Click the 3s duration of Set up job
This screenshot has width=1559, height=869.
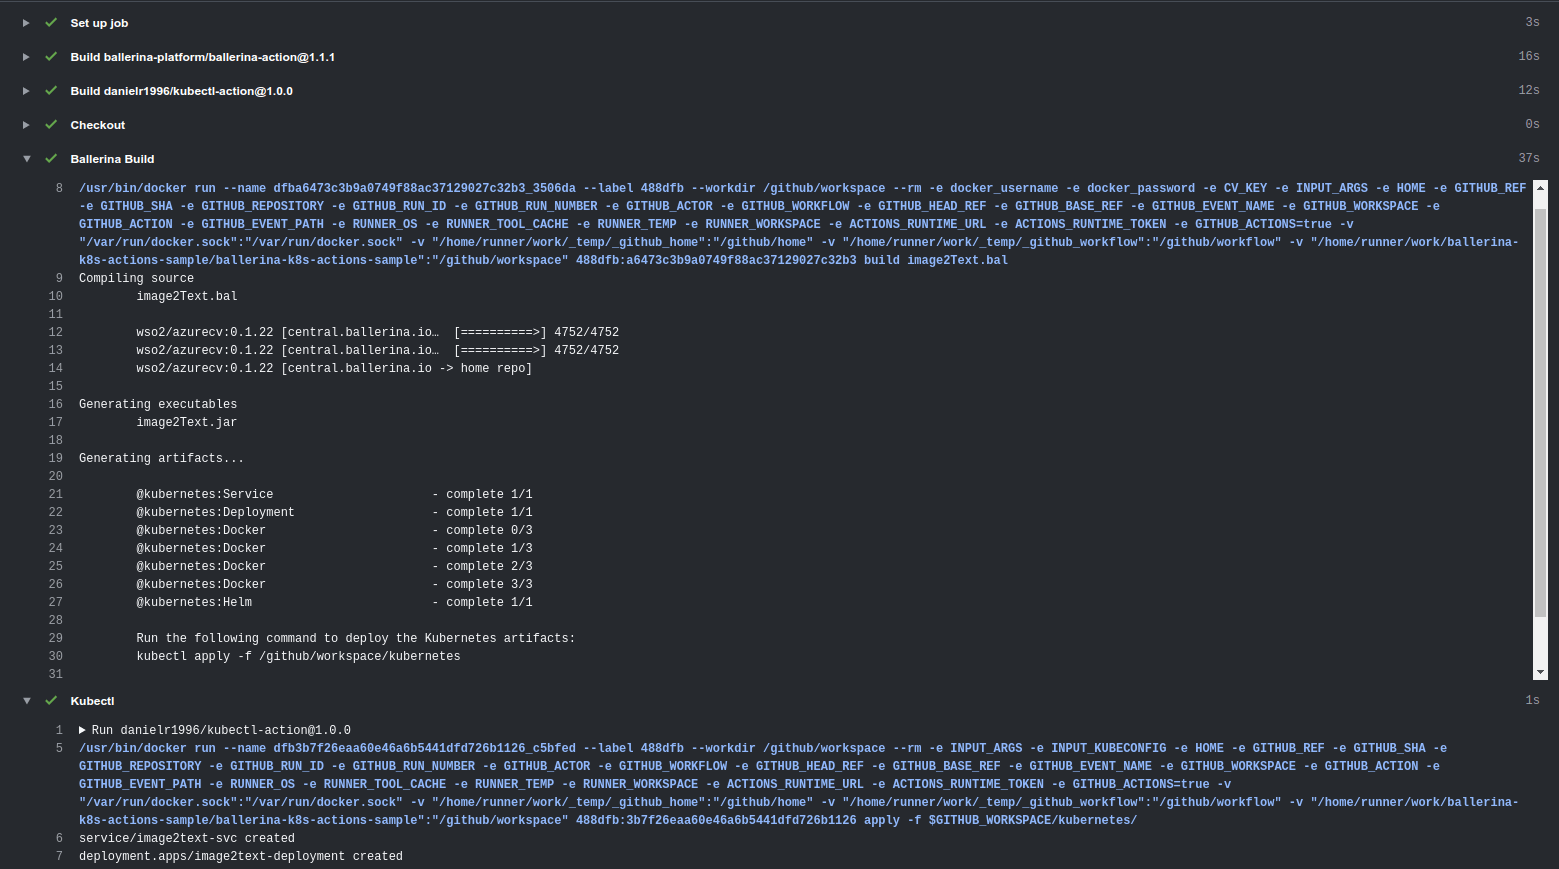point(1532,22)
